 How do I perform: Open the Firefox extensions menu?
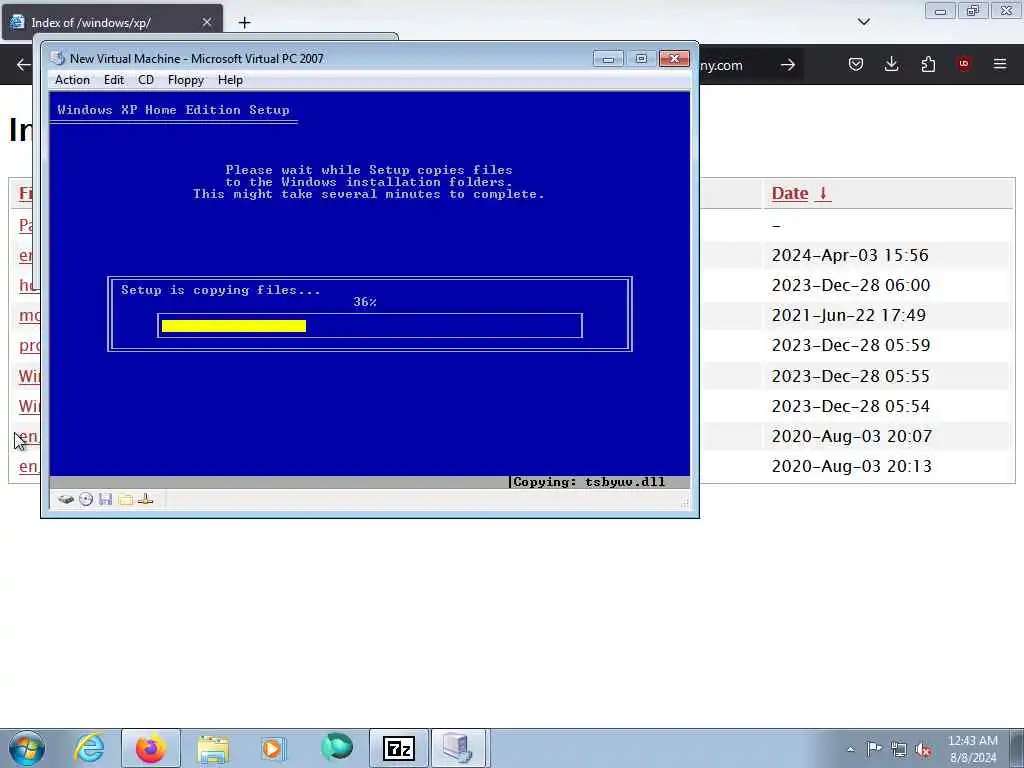pyautogui.click(x=928, y=64)
